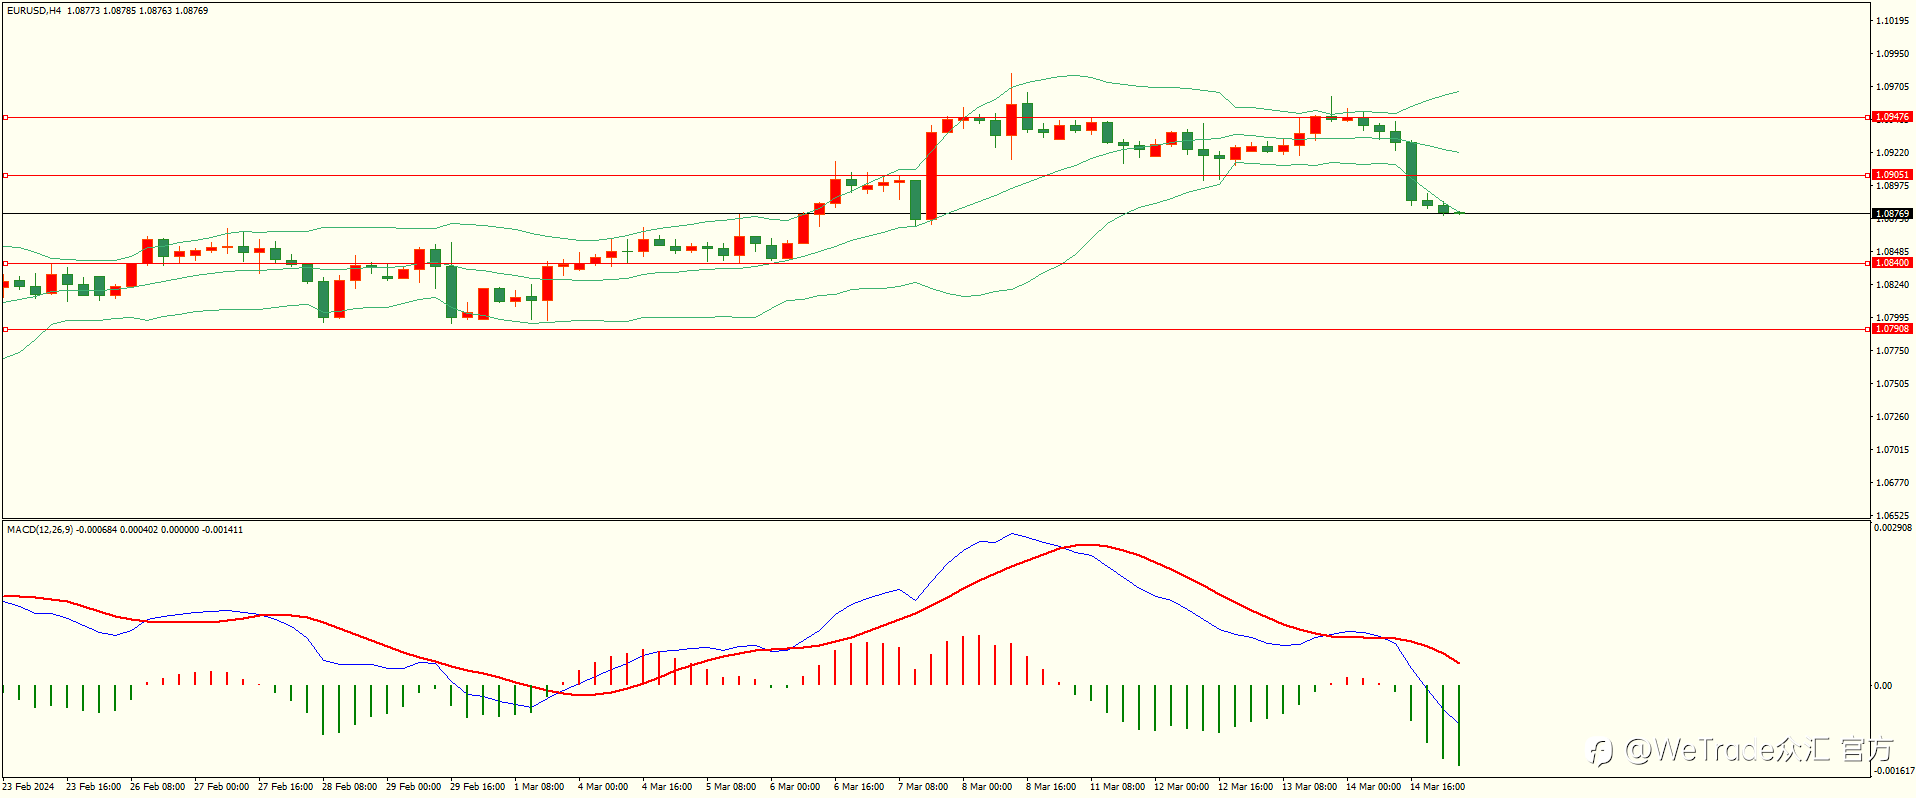Click the black 1.08769 current price label
The image size is (1916, 798).
pos(1892,214)
